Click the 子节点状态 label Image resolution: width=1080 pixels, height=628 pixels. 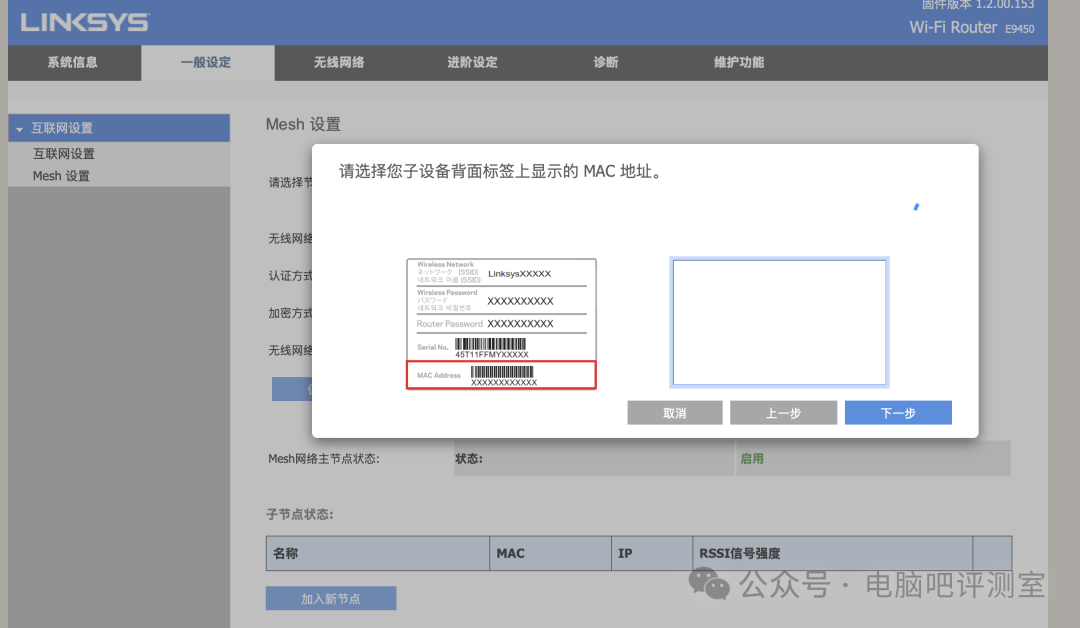coord(300,514)
